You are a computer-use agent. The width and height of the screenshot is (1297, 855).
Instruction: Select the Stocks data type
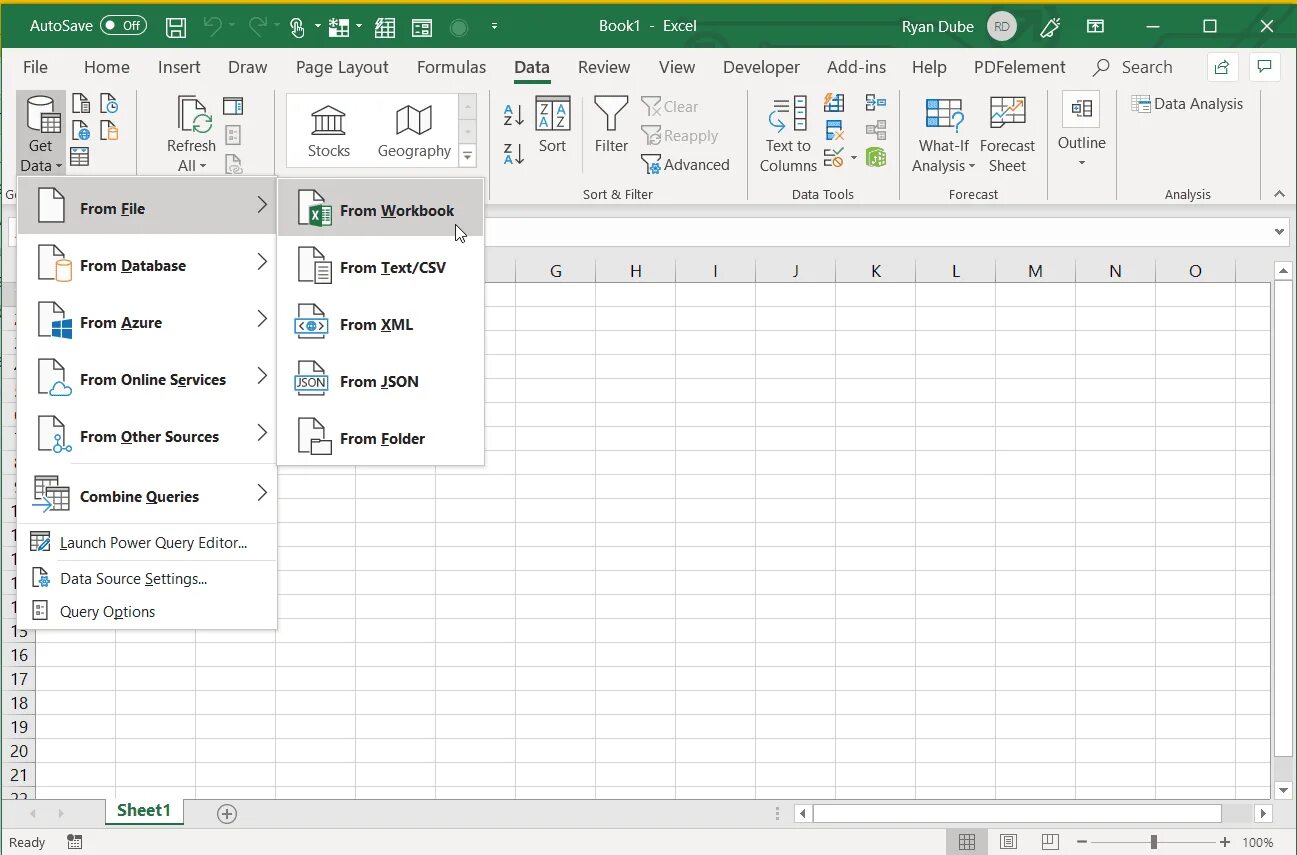click(329, 132)
